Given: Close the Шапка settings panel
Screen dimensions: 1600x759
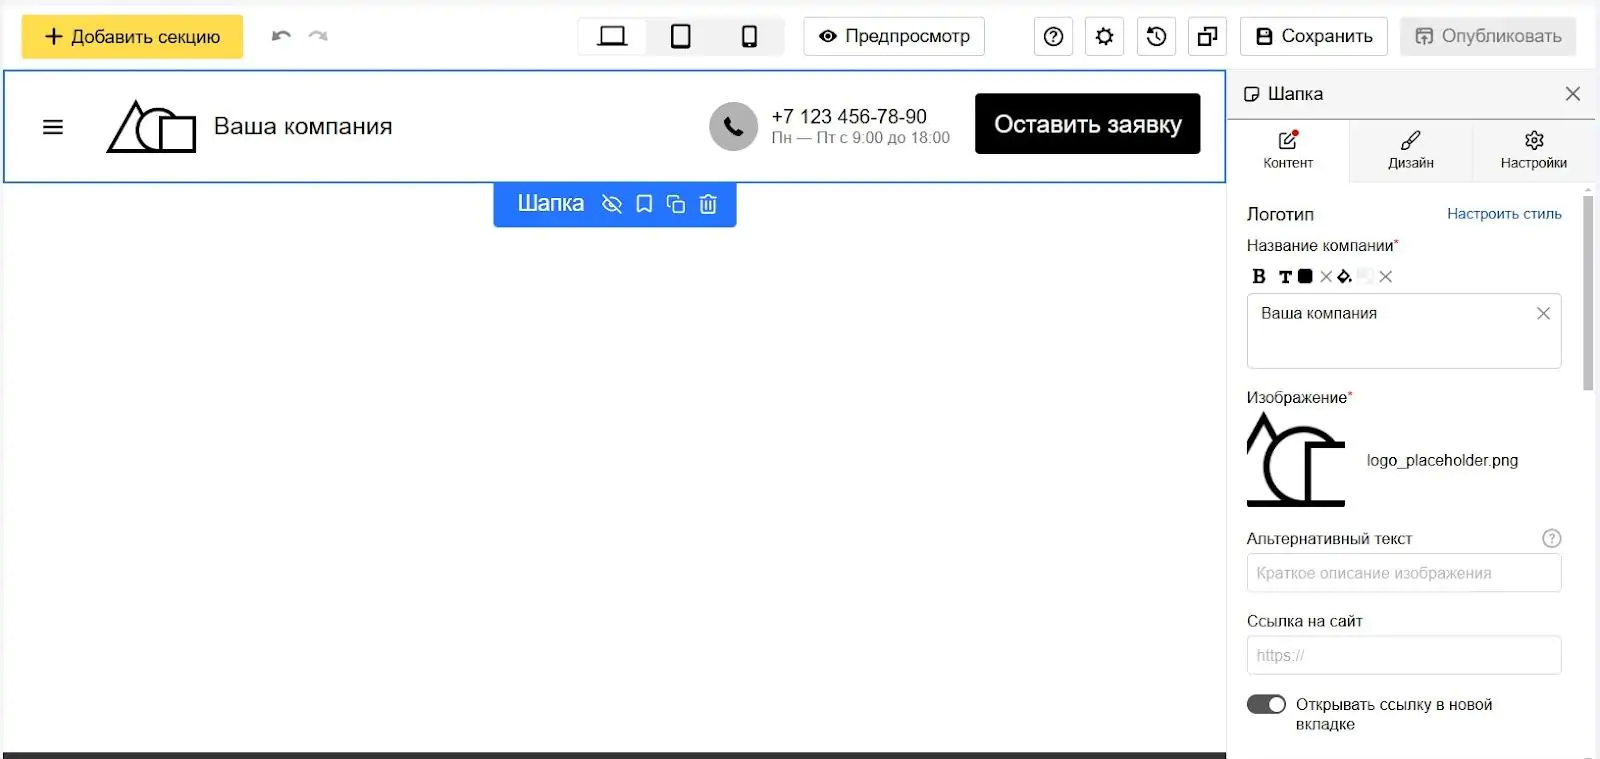Looking at the screenshot, I should (x=1573, y=93).
